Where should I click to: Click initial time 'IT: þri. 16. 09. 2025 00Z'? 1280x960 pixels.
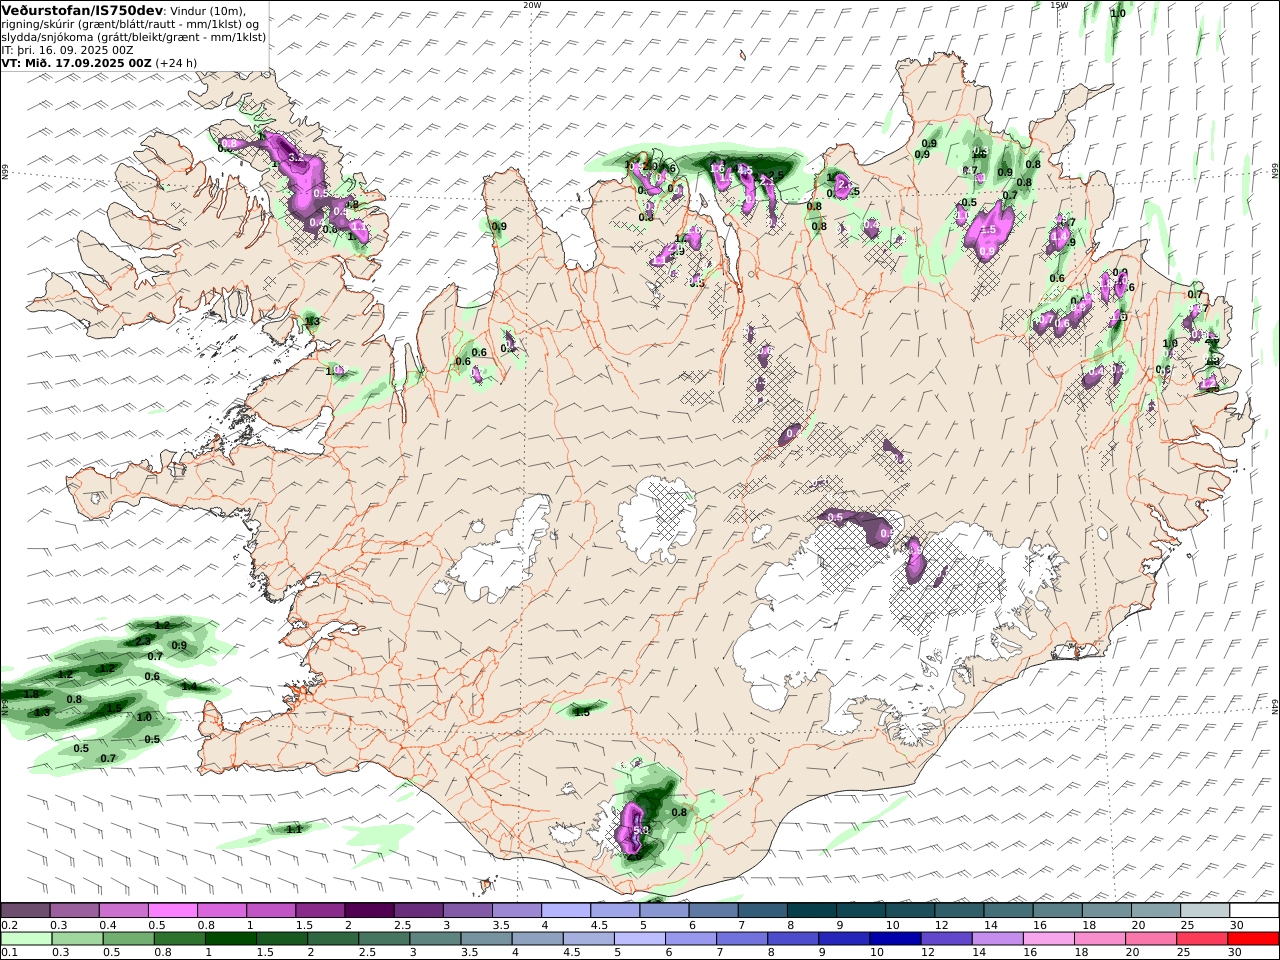68,49
